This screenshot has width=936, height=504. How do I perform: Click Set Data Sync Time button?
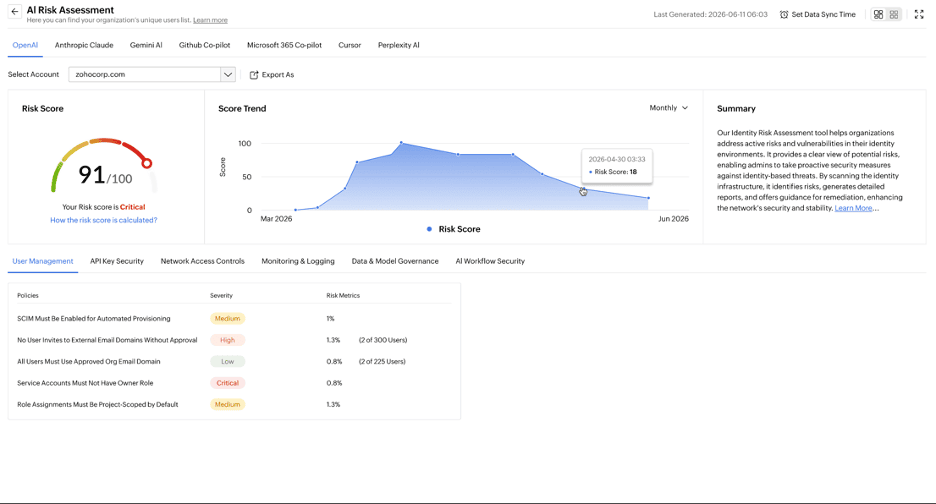(x=818, y=14)
